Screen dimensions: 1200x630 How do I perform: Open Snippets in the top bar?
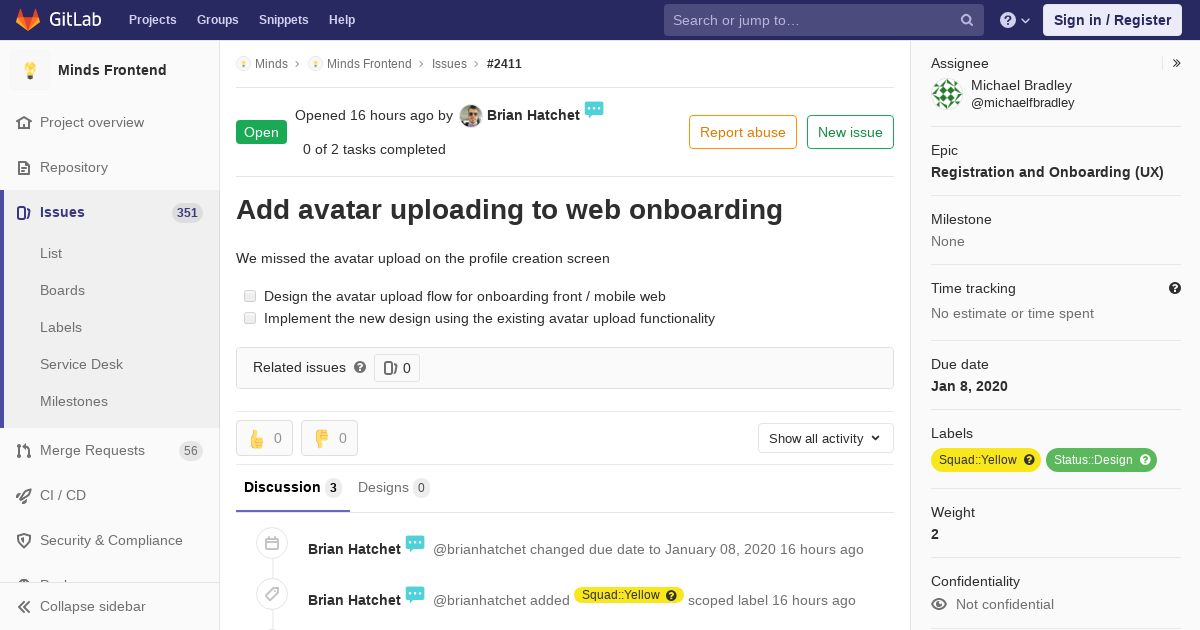tap(283, 20)
